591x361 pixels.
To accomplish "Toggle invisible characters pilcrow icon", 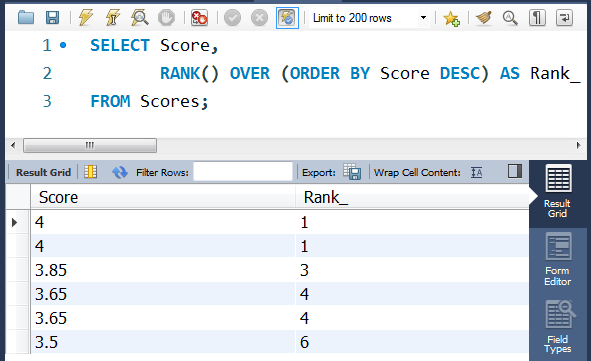I will click(x=537, y=18).
